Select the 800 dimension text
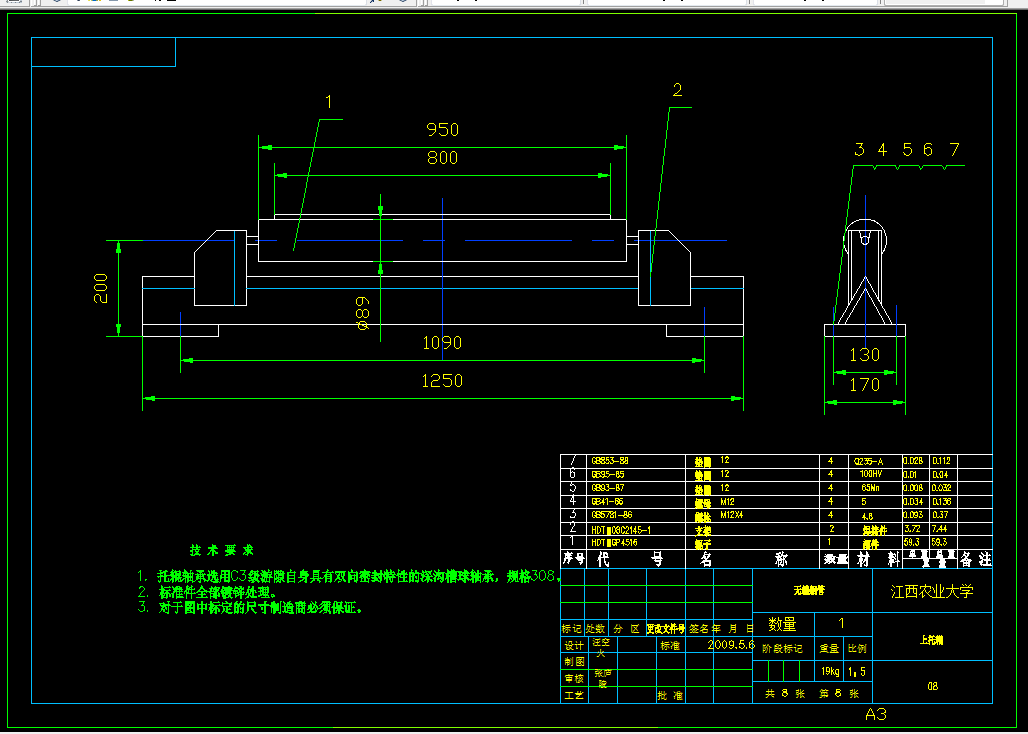This screenshot has width=1028, height=734. 443,158
